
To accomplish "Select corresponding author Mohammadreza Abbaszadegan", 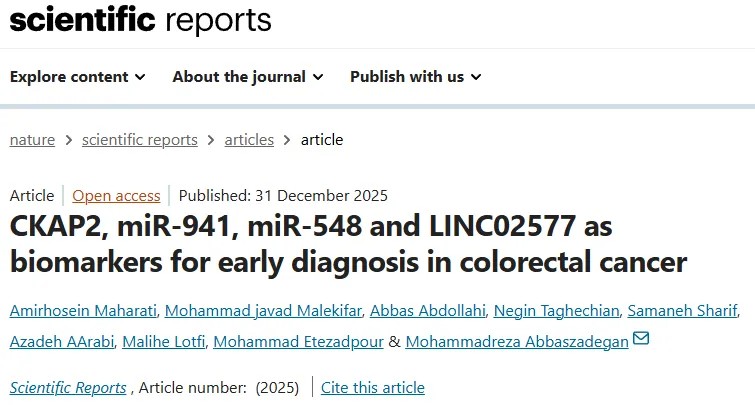I will pos(516,341).
